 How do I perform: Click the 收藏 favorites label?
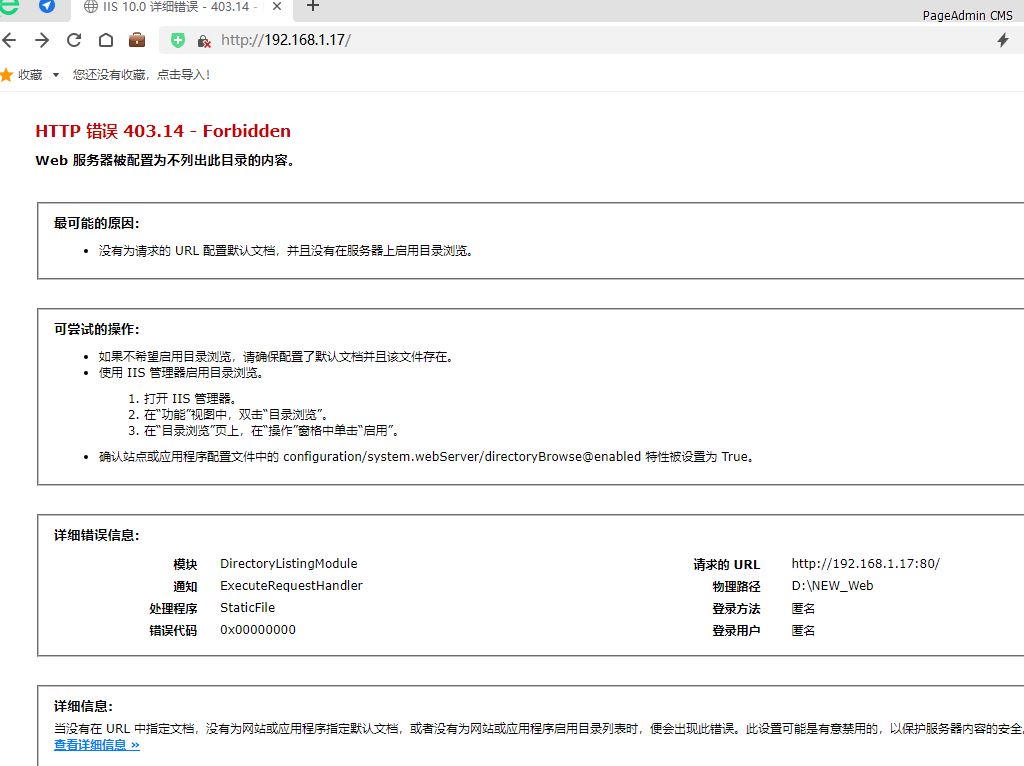pos(30,75)
